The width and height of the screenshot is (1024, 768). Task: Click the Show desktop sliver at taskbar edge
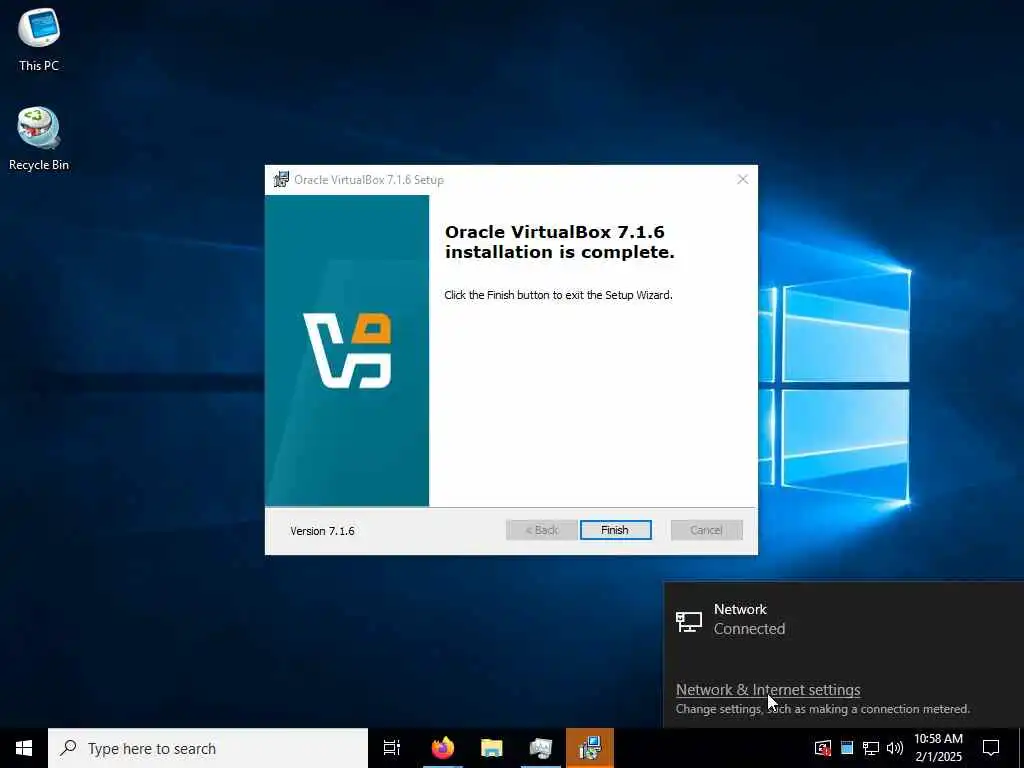tap(1021, 748)
